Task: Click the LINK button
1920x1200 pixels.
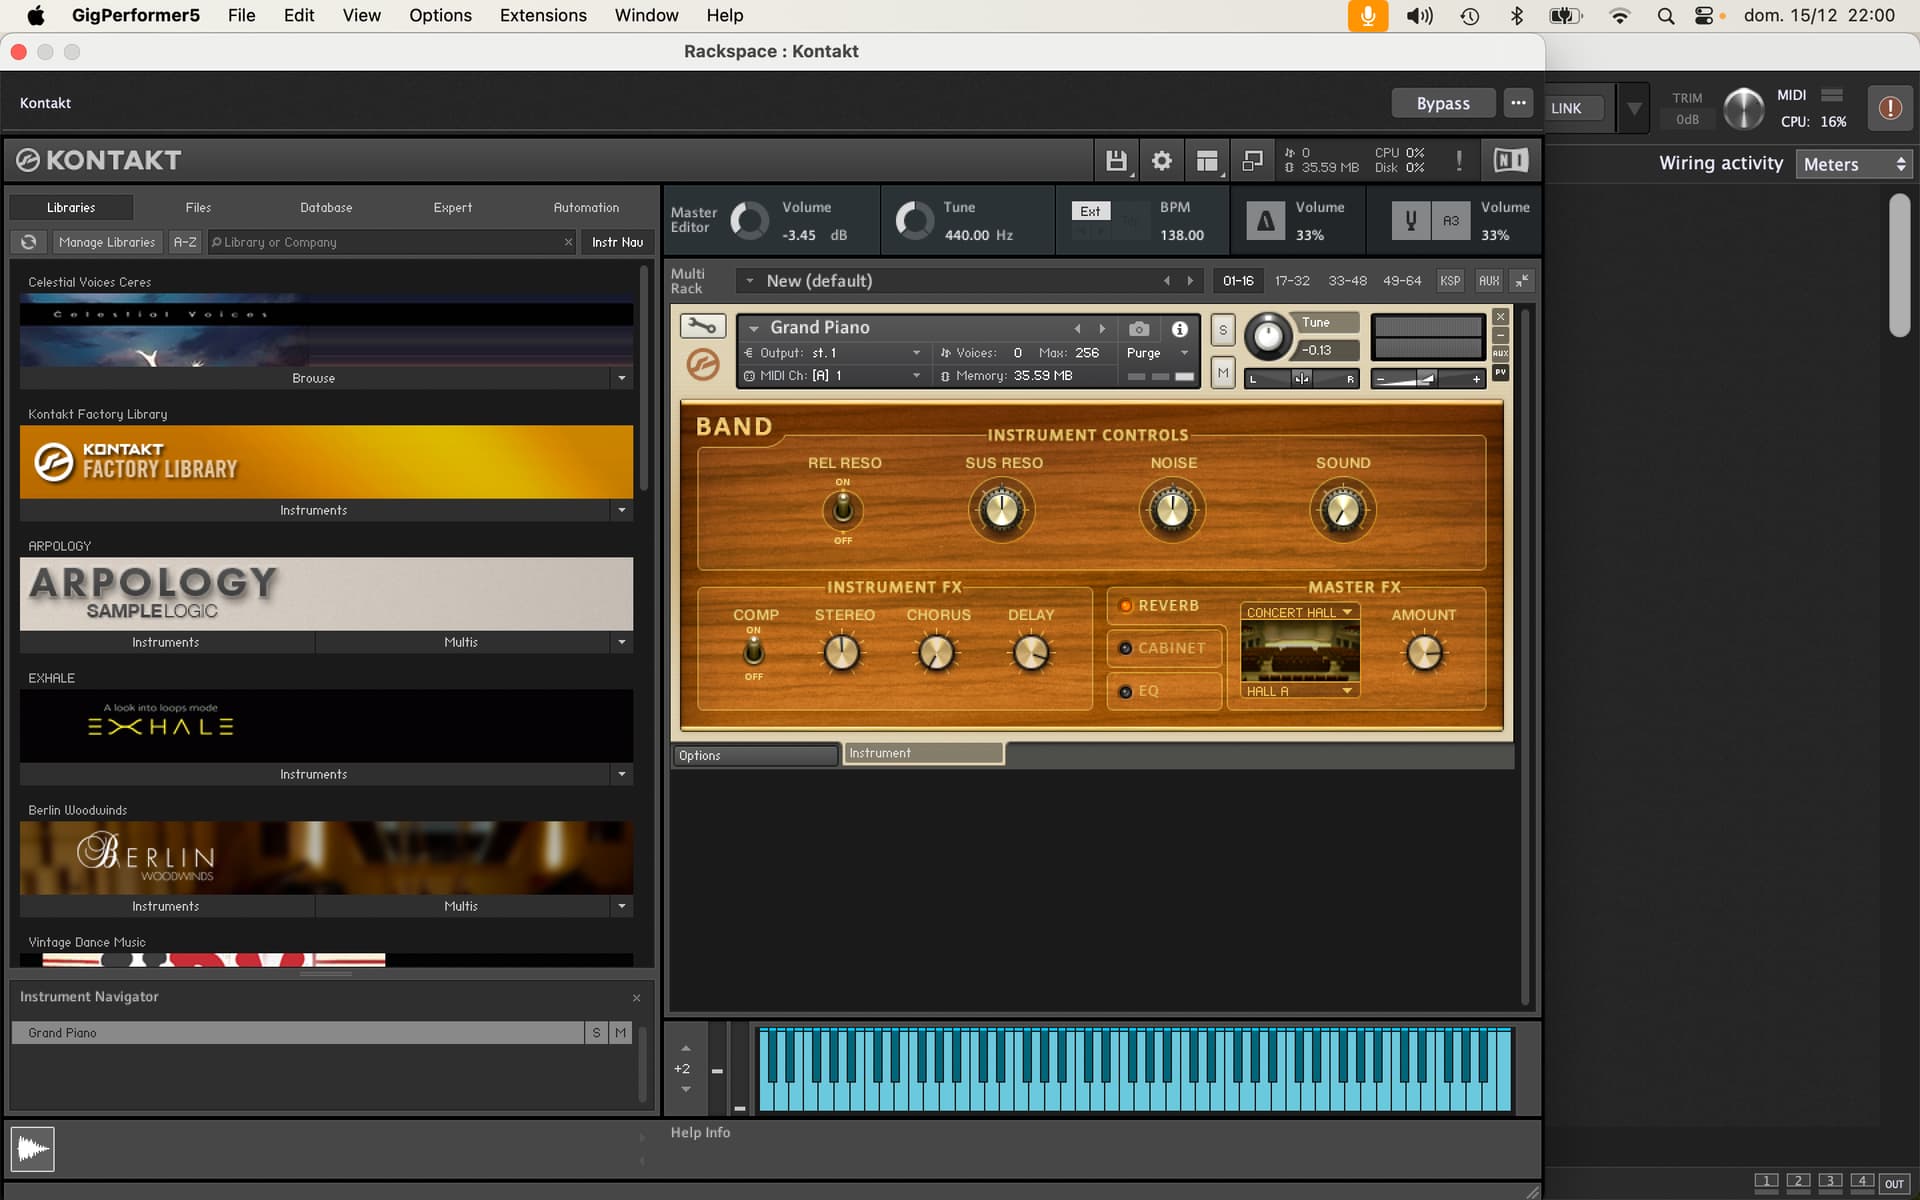Action: (x=1566, y=108)
